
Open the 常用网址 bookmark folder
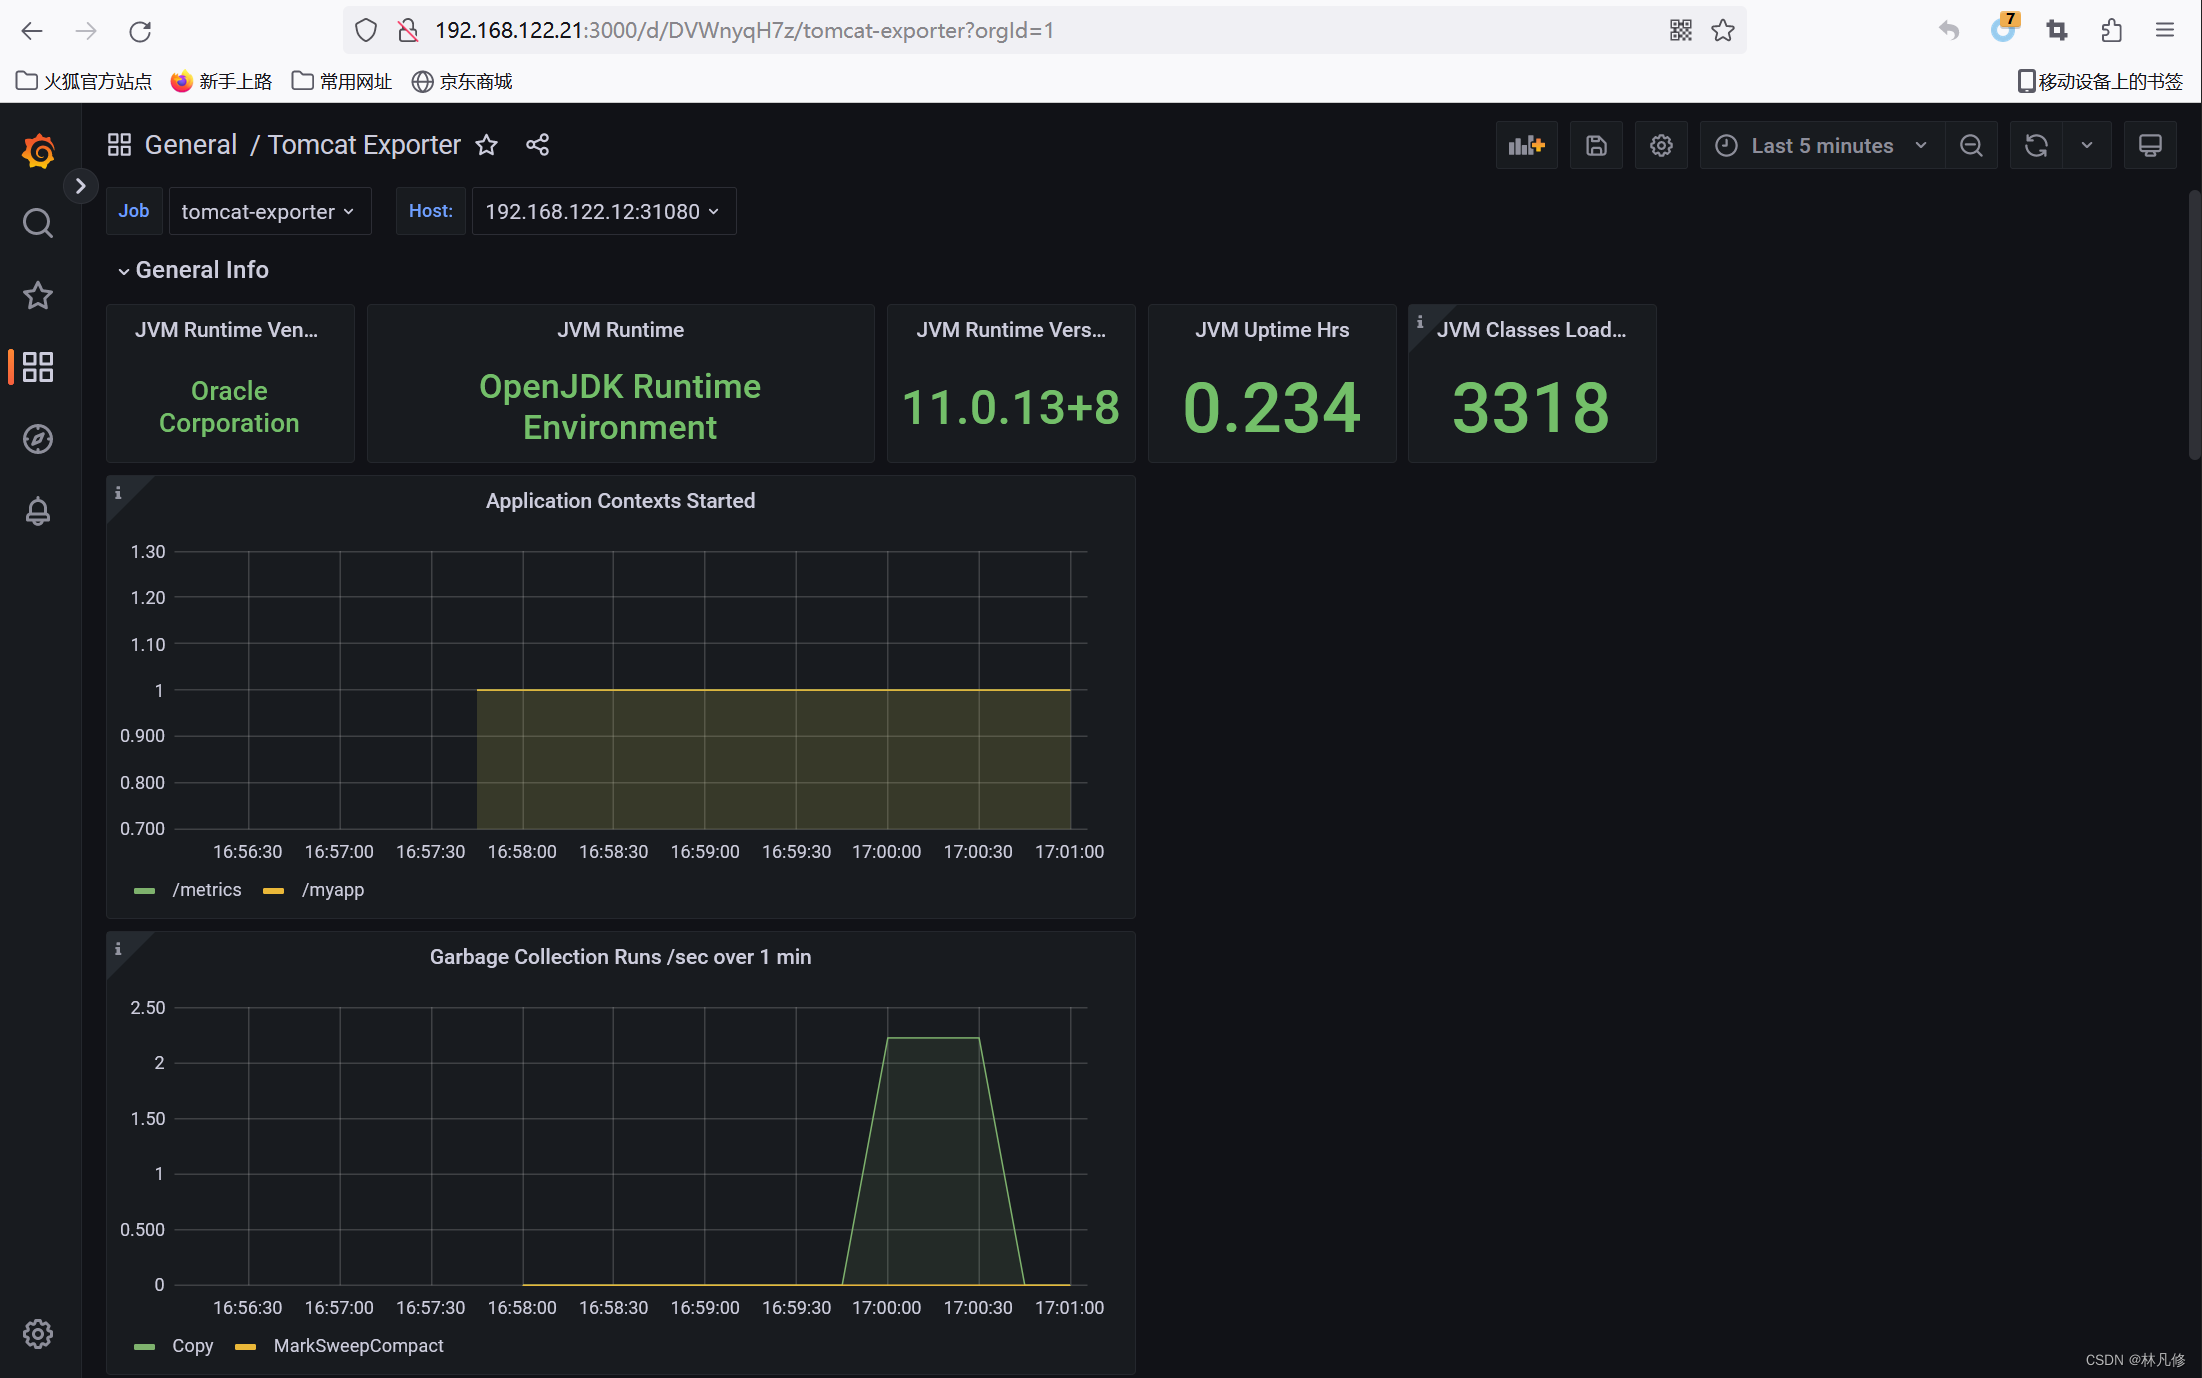pyautogui.click(x=342, y=81)
